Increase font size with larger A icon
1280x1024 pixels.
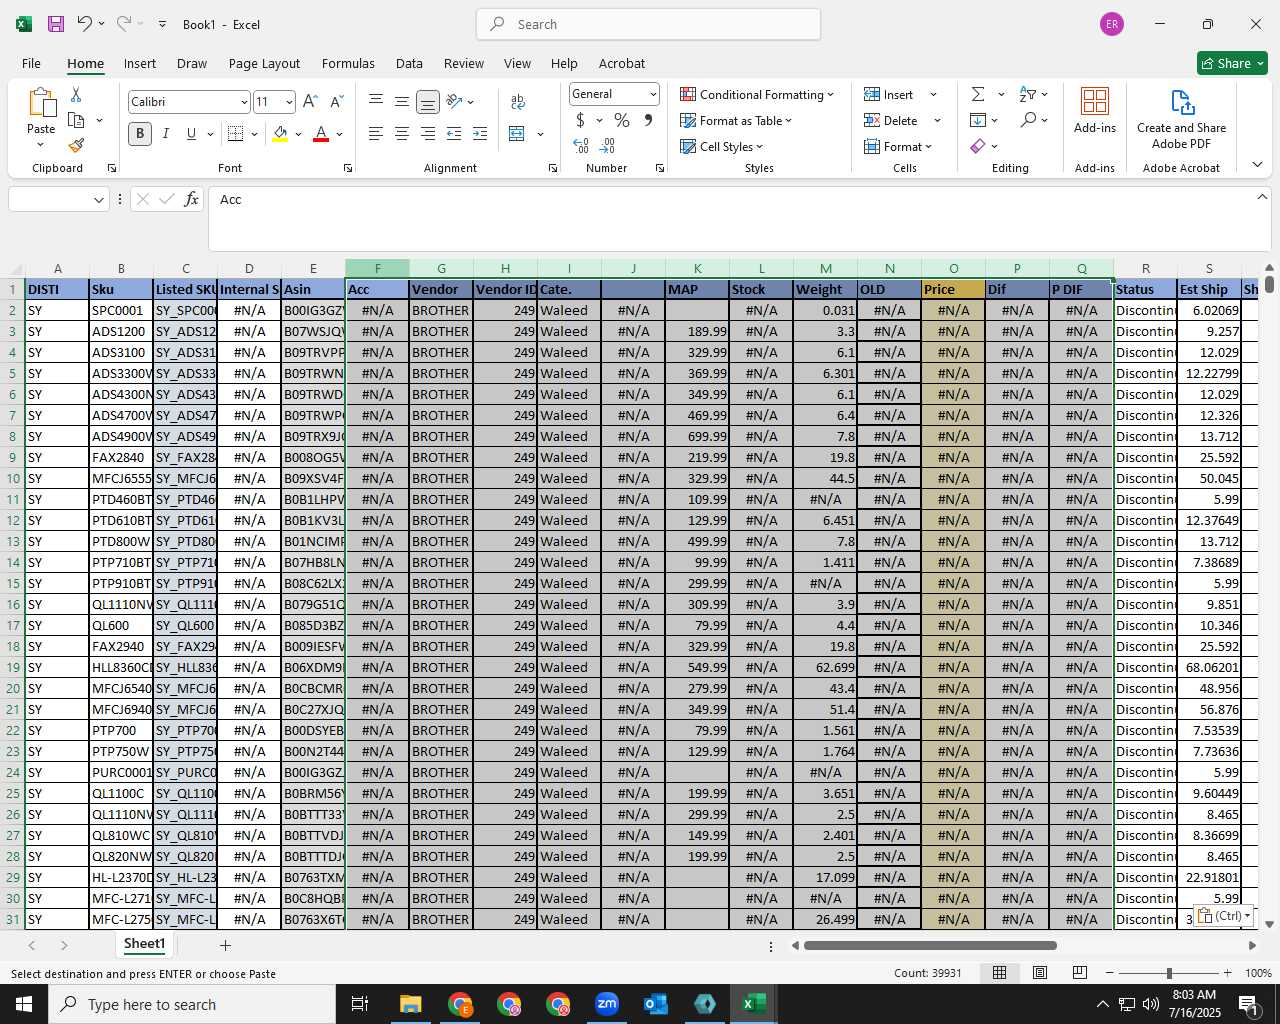tap(310, 102)
